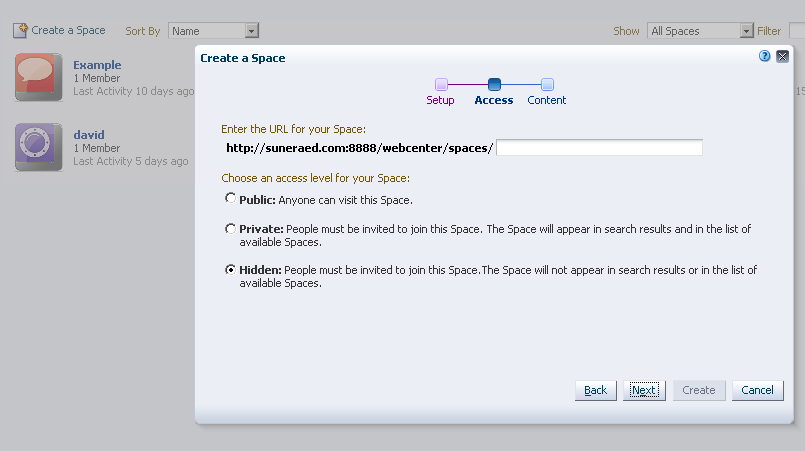The image size is (805, 451).
Task: Select the Private access radio button
Action: point(231,229)
